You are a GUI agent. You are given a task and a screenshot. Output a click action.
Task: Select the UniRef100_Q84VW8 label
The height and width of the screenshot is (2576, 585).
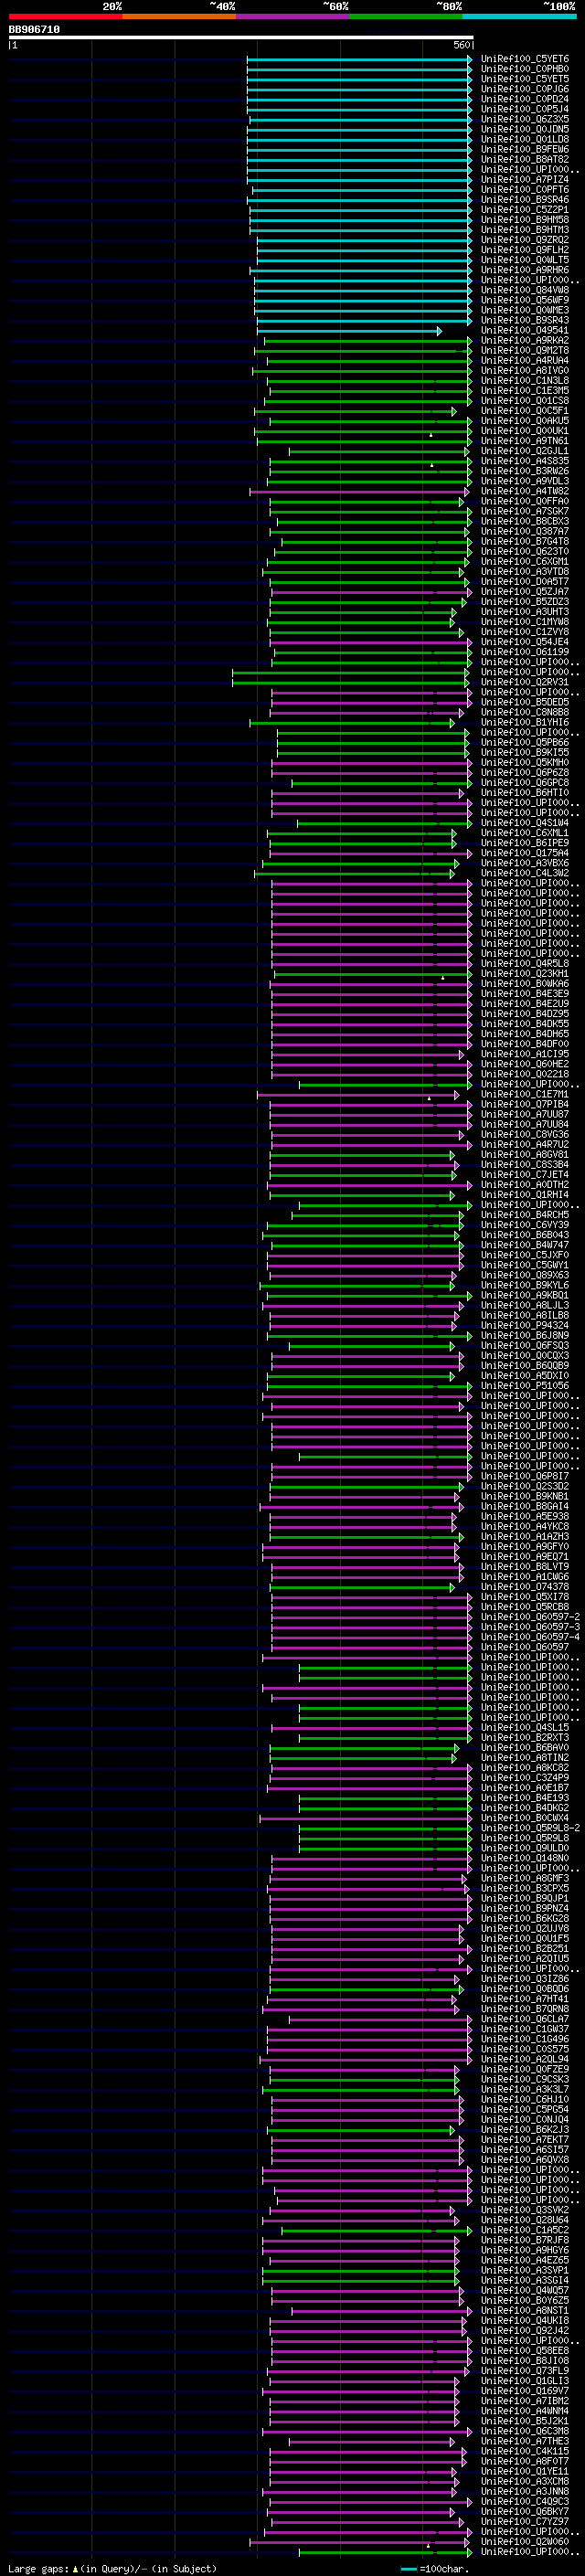pos(525,290)
